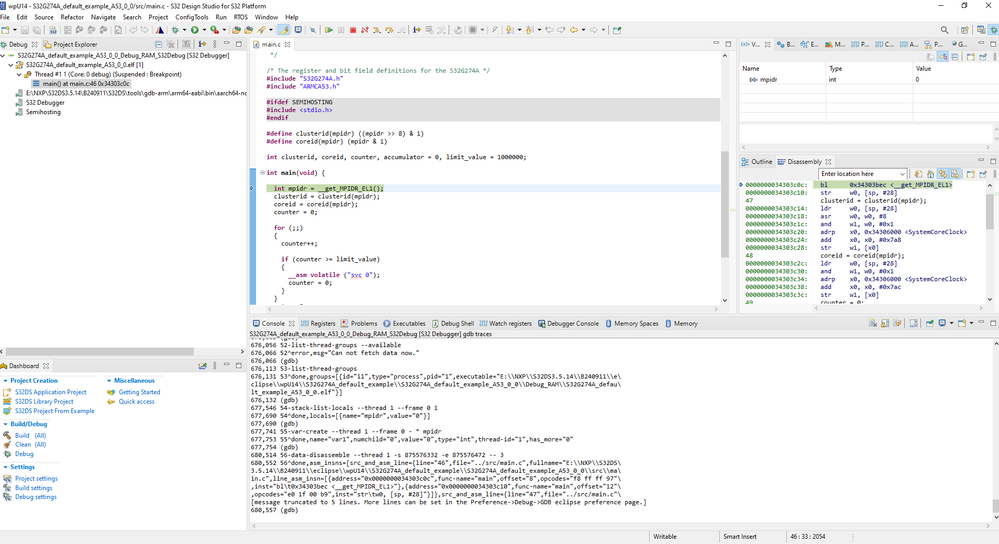Click the Disconnect debugger icon

[364, 30]
